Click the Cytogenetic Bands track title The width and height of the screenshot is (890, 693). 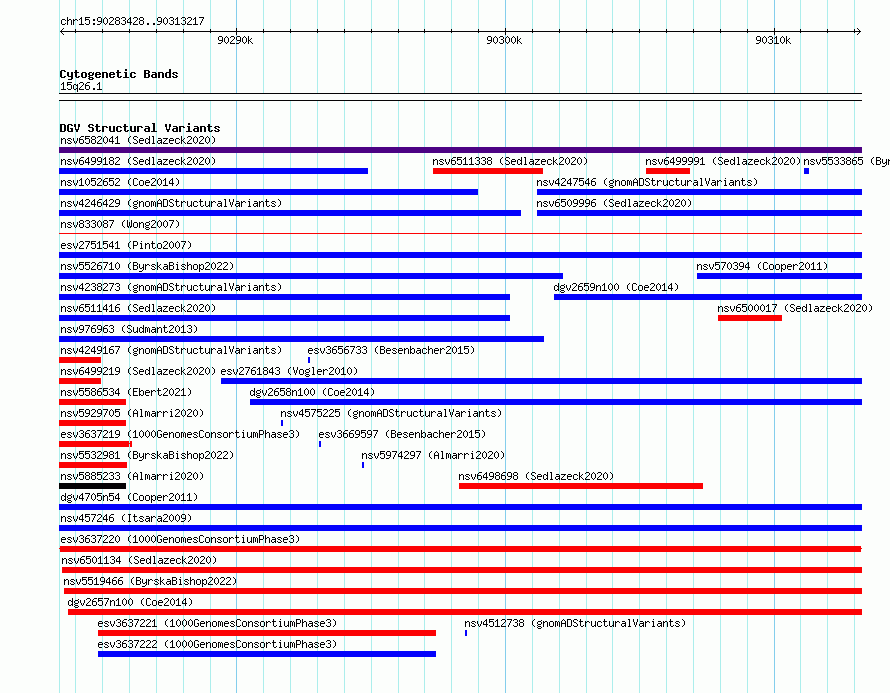(x=119, y=74)
